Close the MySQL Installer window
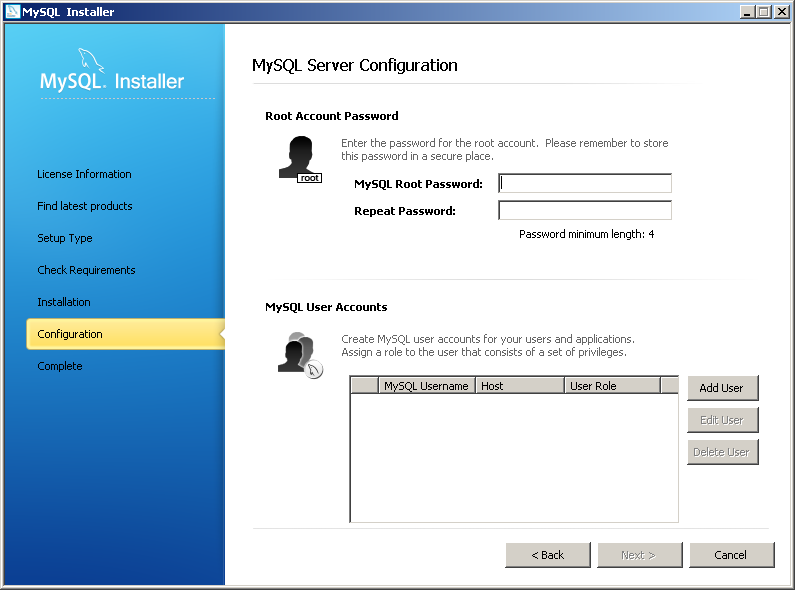Screen dimensions: 795x590 781,12
